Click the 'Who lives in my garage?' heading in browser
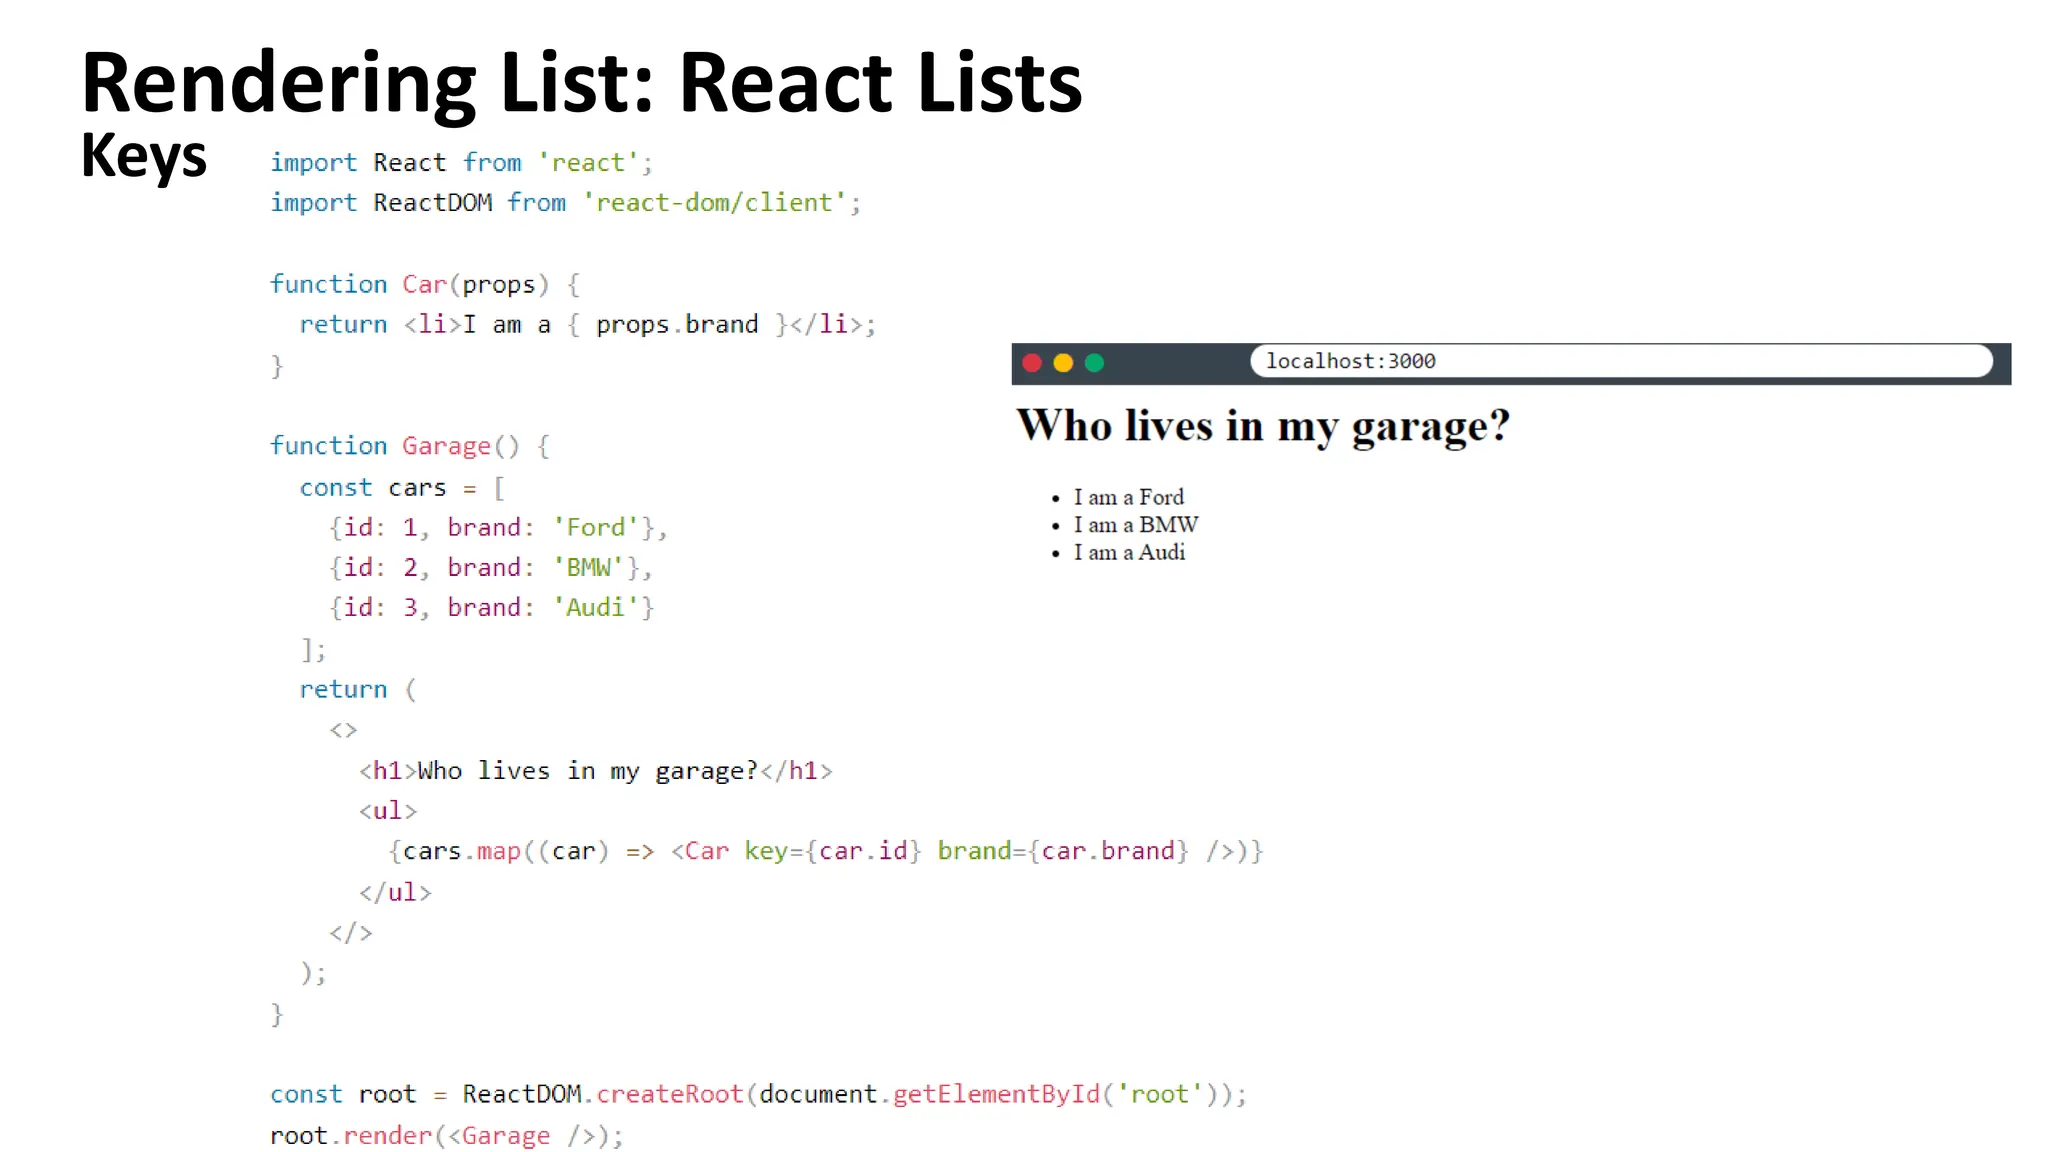Image resolution: width=2048 pixels, height=1152 pixels. tap(1263, 426)
